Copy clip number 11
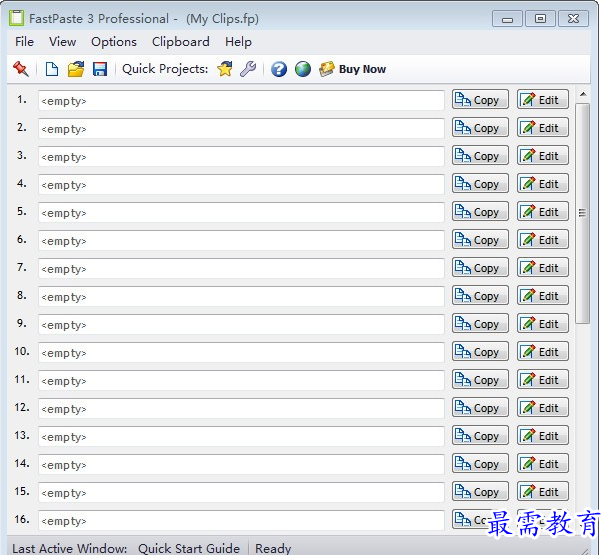609x555 pixels. [x=480, y=379]
